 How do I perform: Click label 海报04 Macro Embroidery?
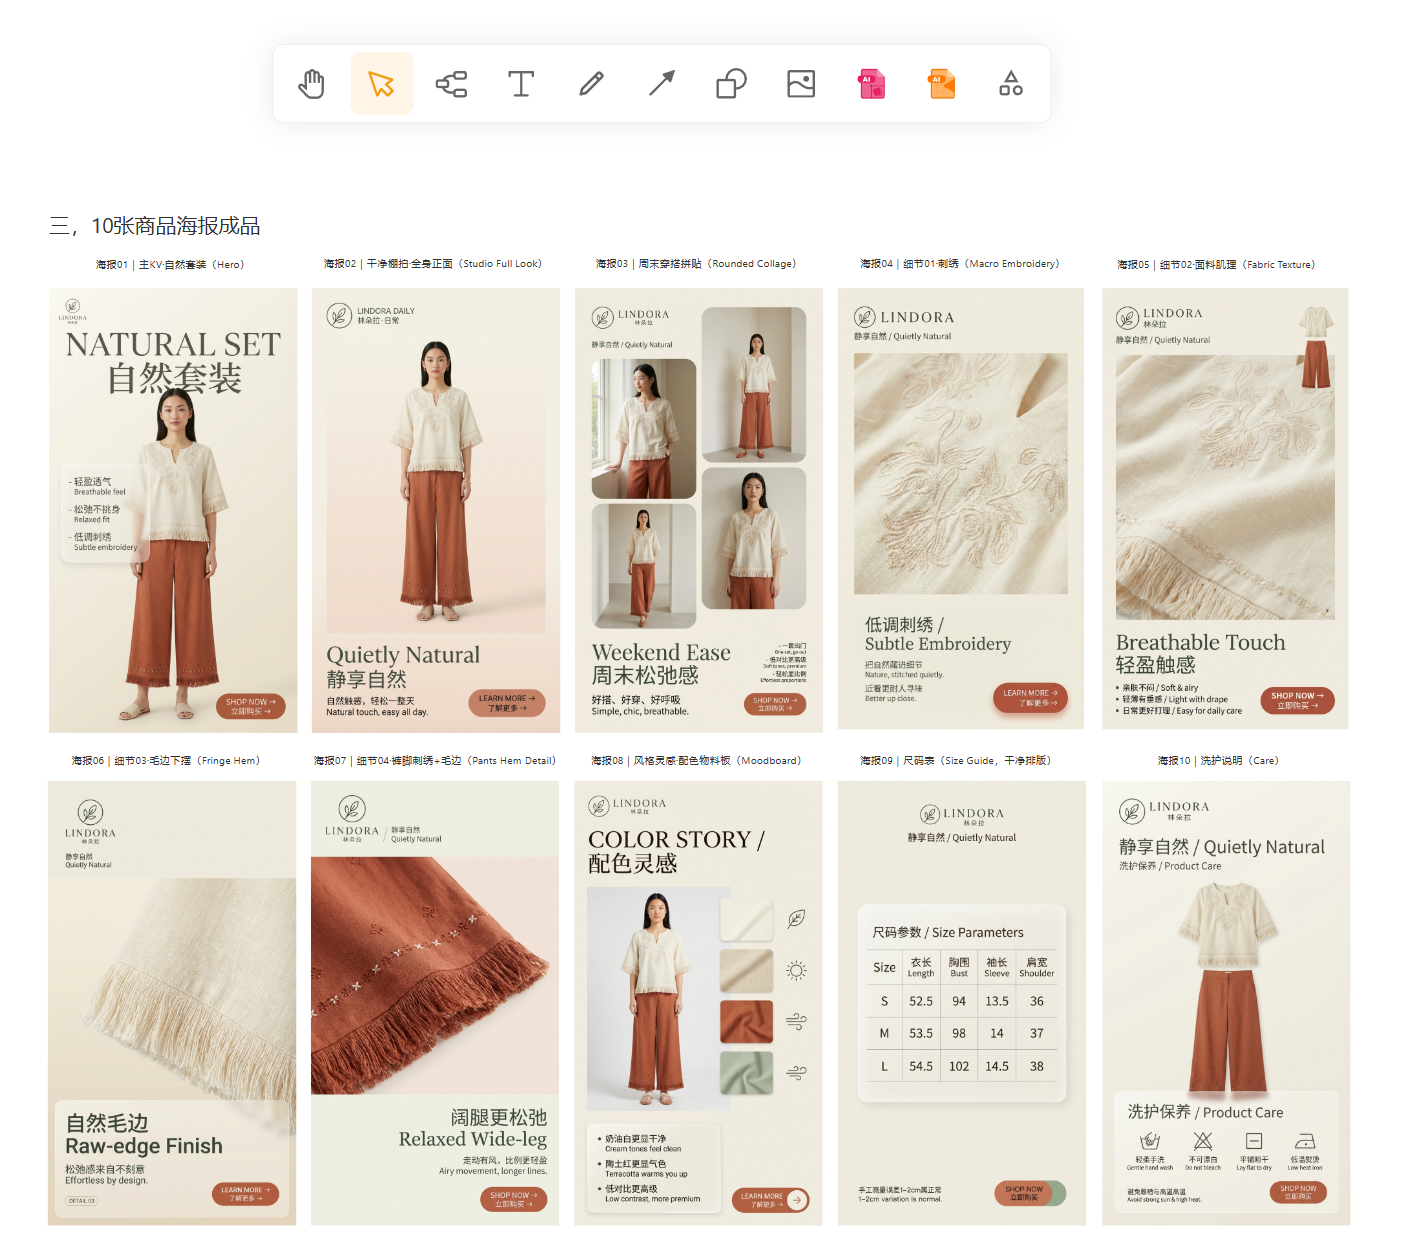coord(960,264)
